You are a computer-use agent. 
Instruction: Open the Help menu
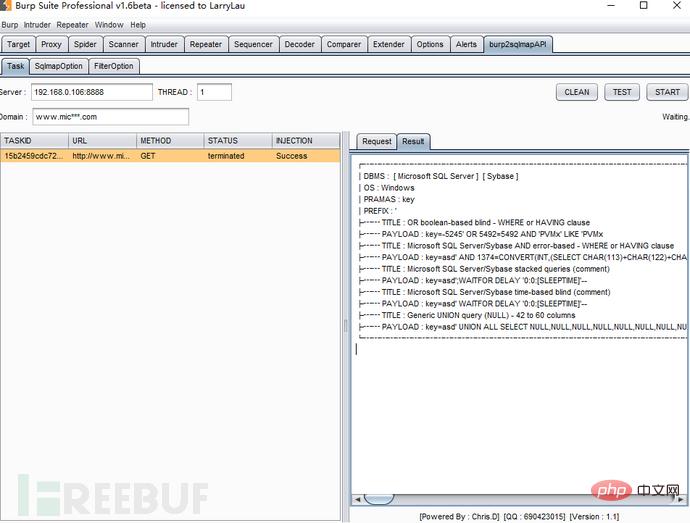coord(138,25)
